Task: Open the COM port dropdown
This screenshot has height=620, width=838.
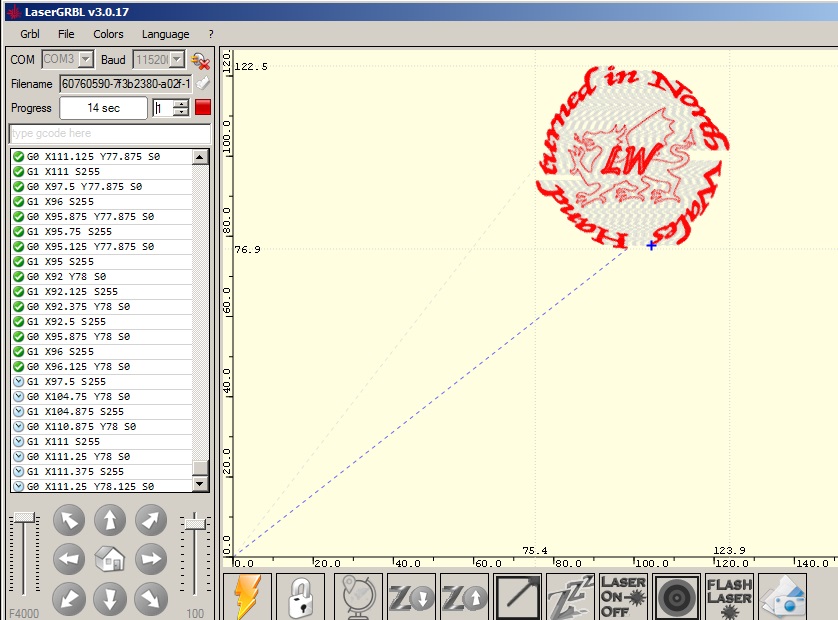Action: point(86,59)
